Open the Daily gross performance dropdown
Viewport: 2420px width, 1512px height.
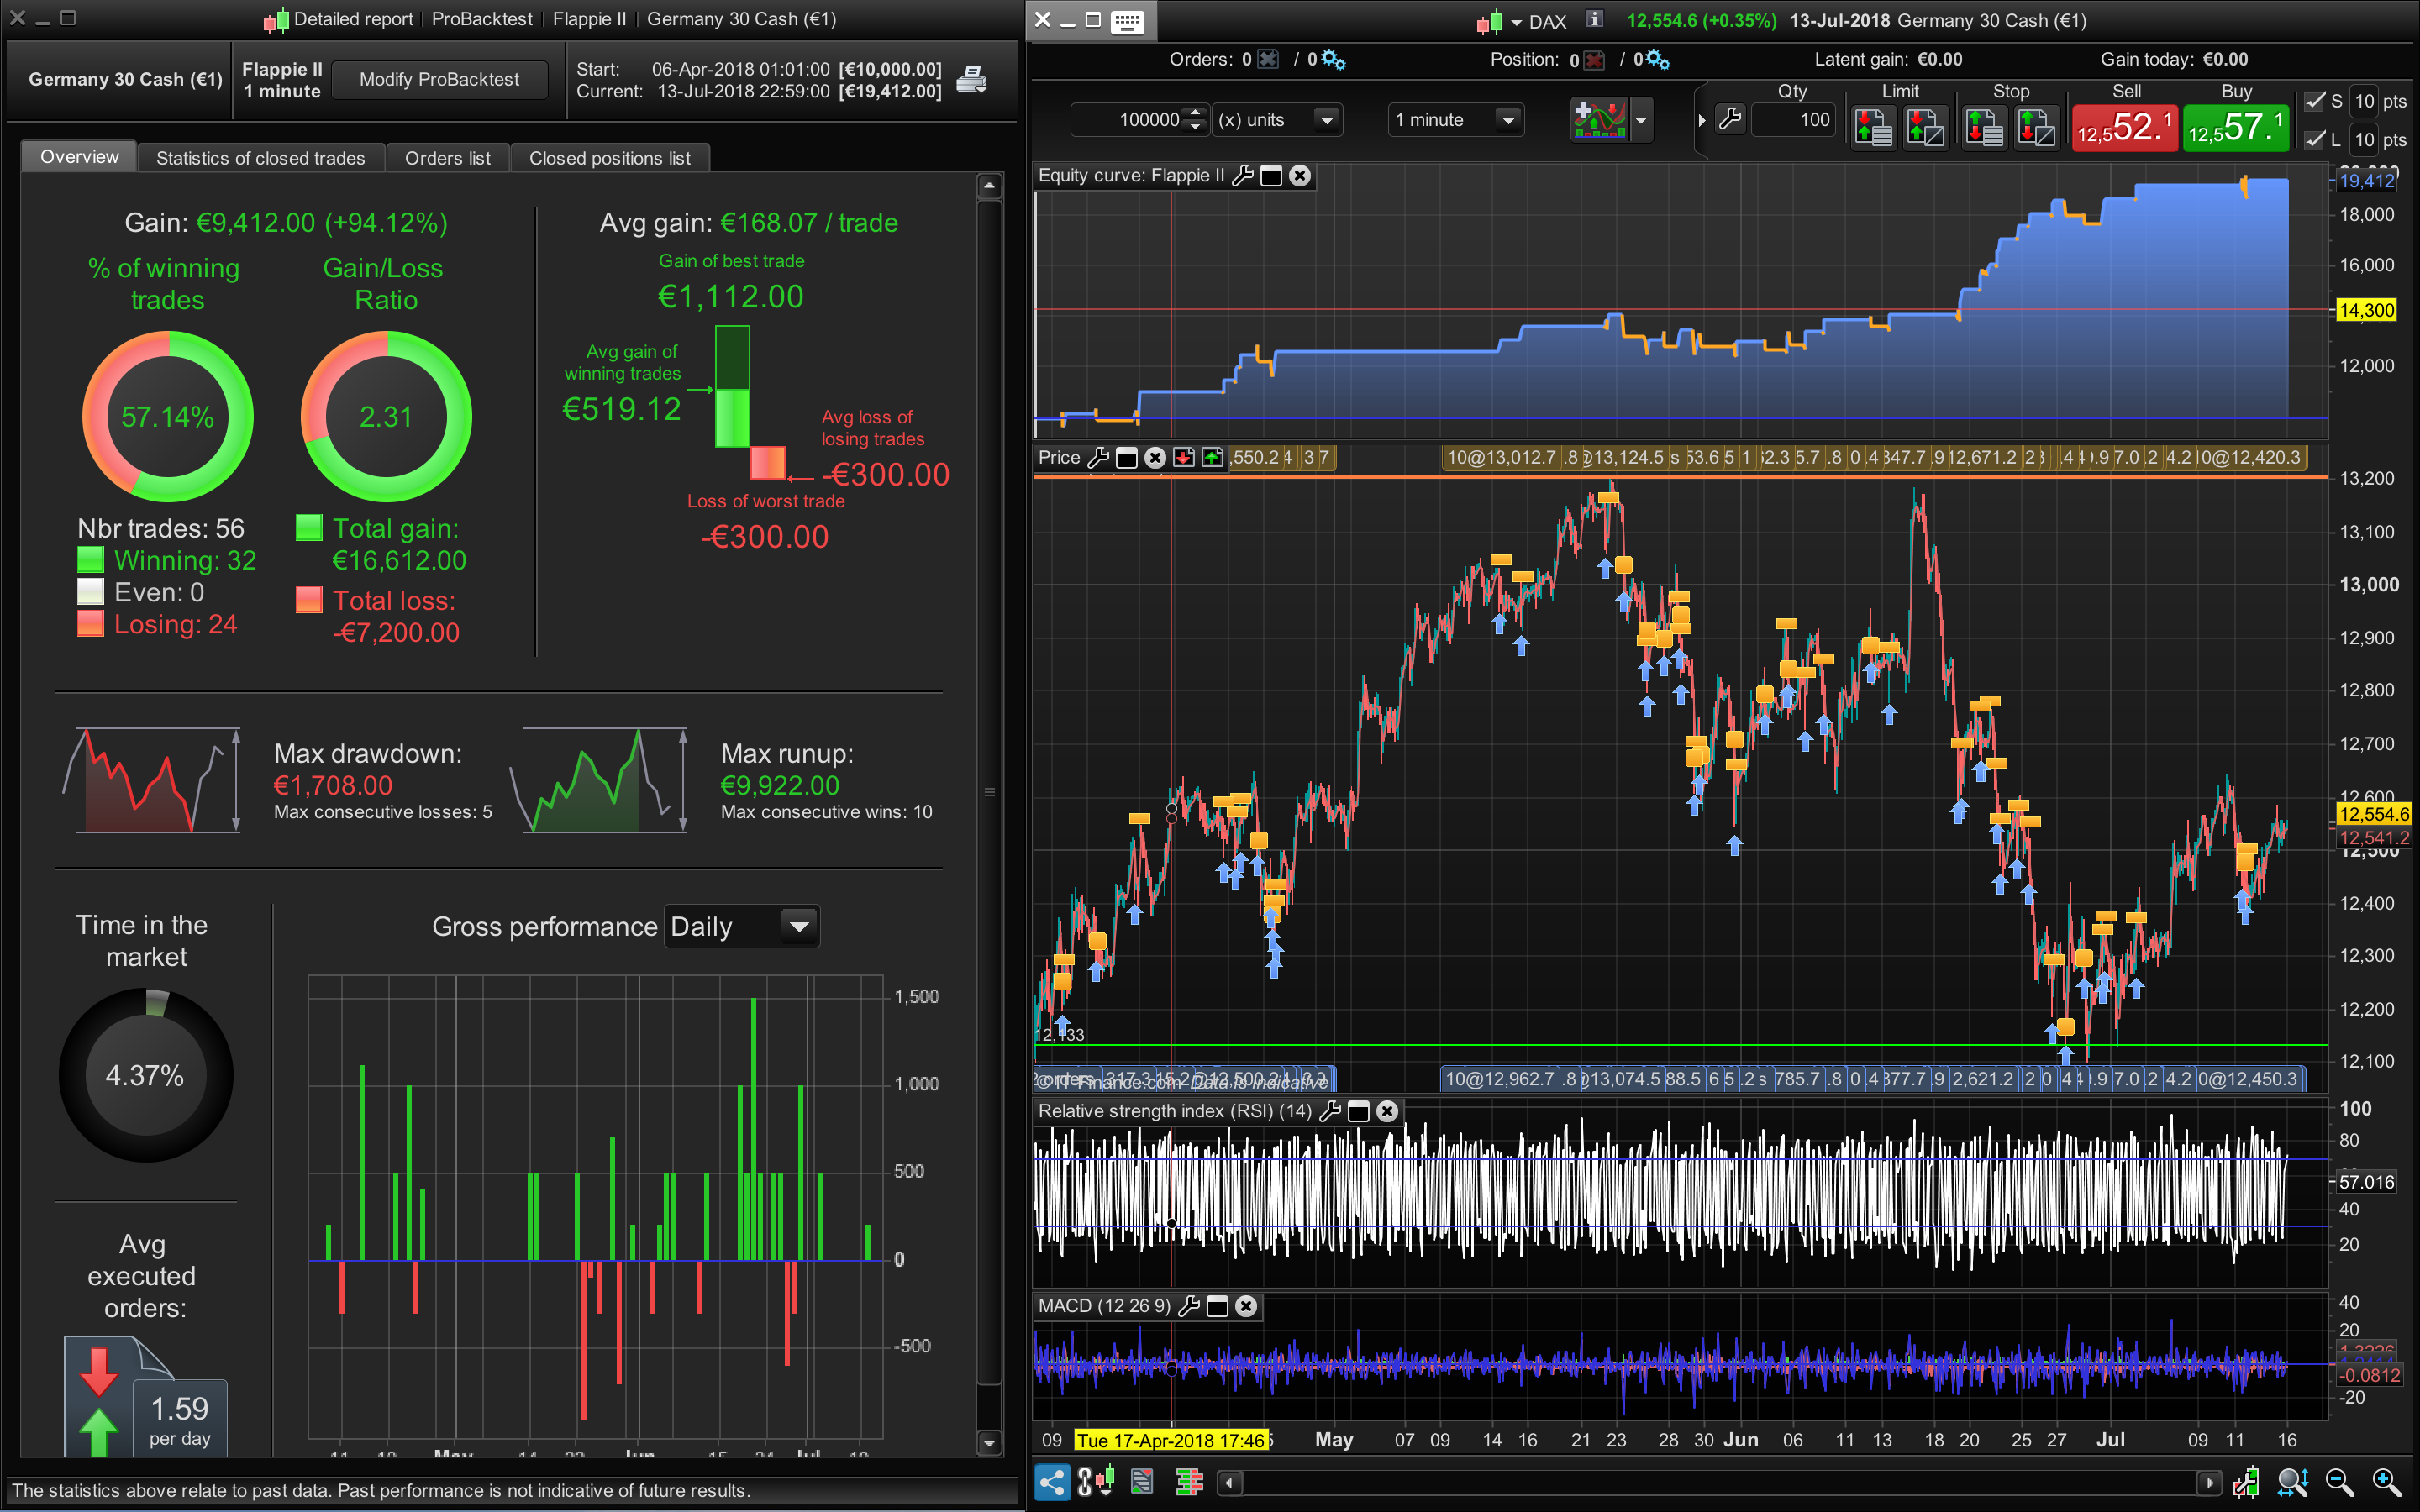(x=799, y=927)
